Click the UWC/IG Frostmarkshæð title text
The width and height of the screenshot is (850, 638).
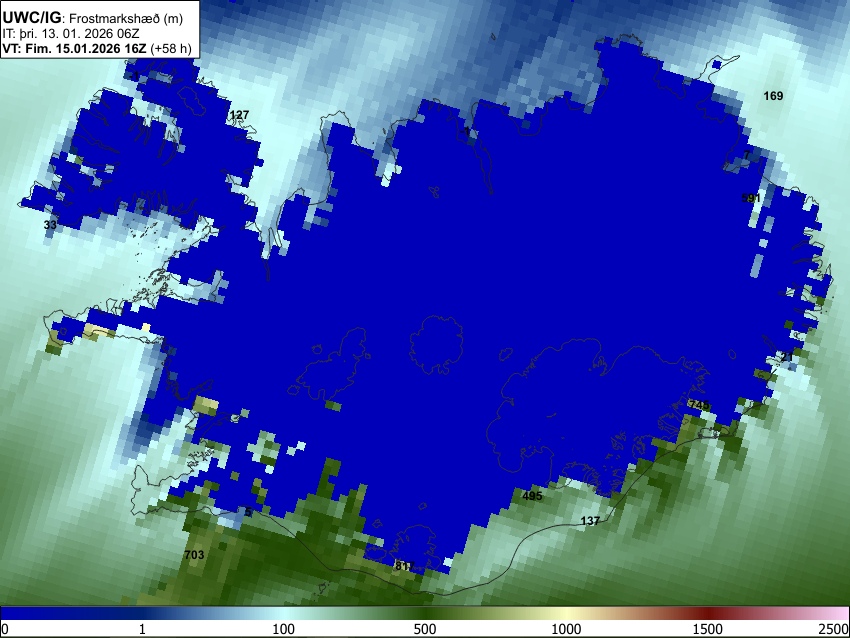[x=93, y=18]
